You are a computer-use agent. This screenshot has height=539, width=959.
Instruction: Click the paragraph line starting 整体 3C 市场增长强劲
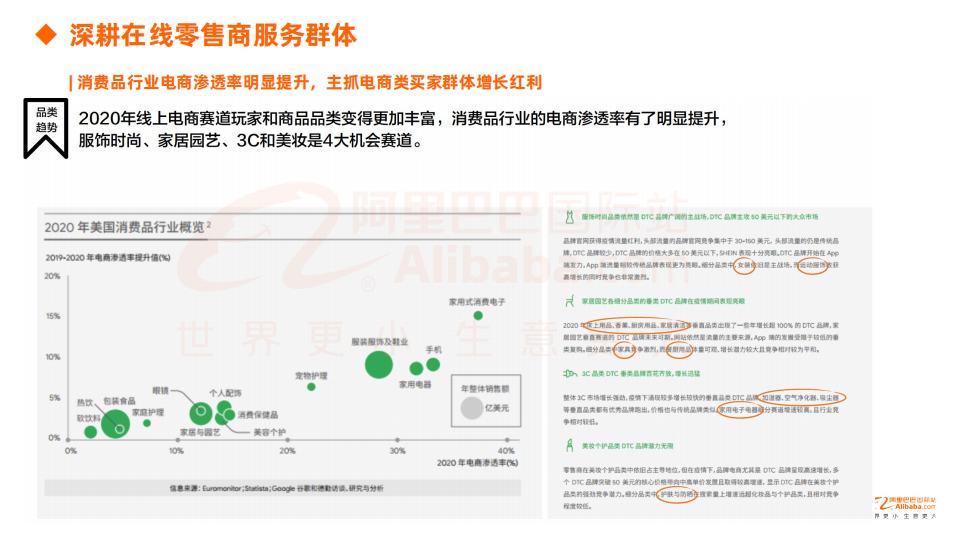[x=701, y=398]
